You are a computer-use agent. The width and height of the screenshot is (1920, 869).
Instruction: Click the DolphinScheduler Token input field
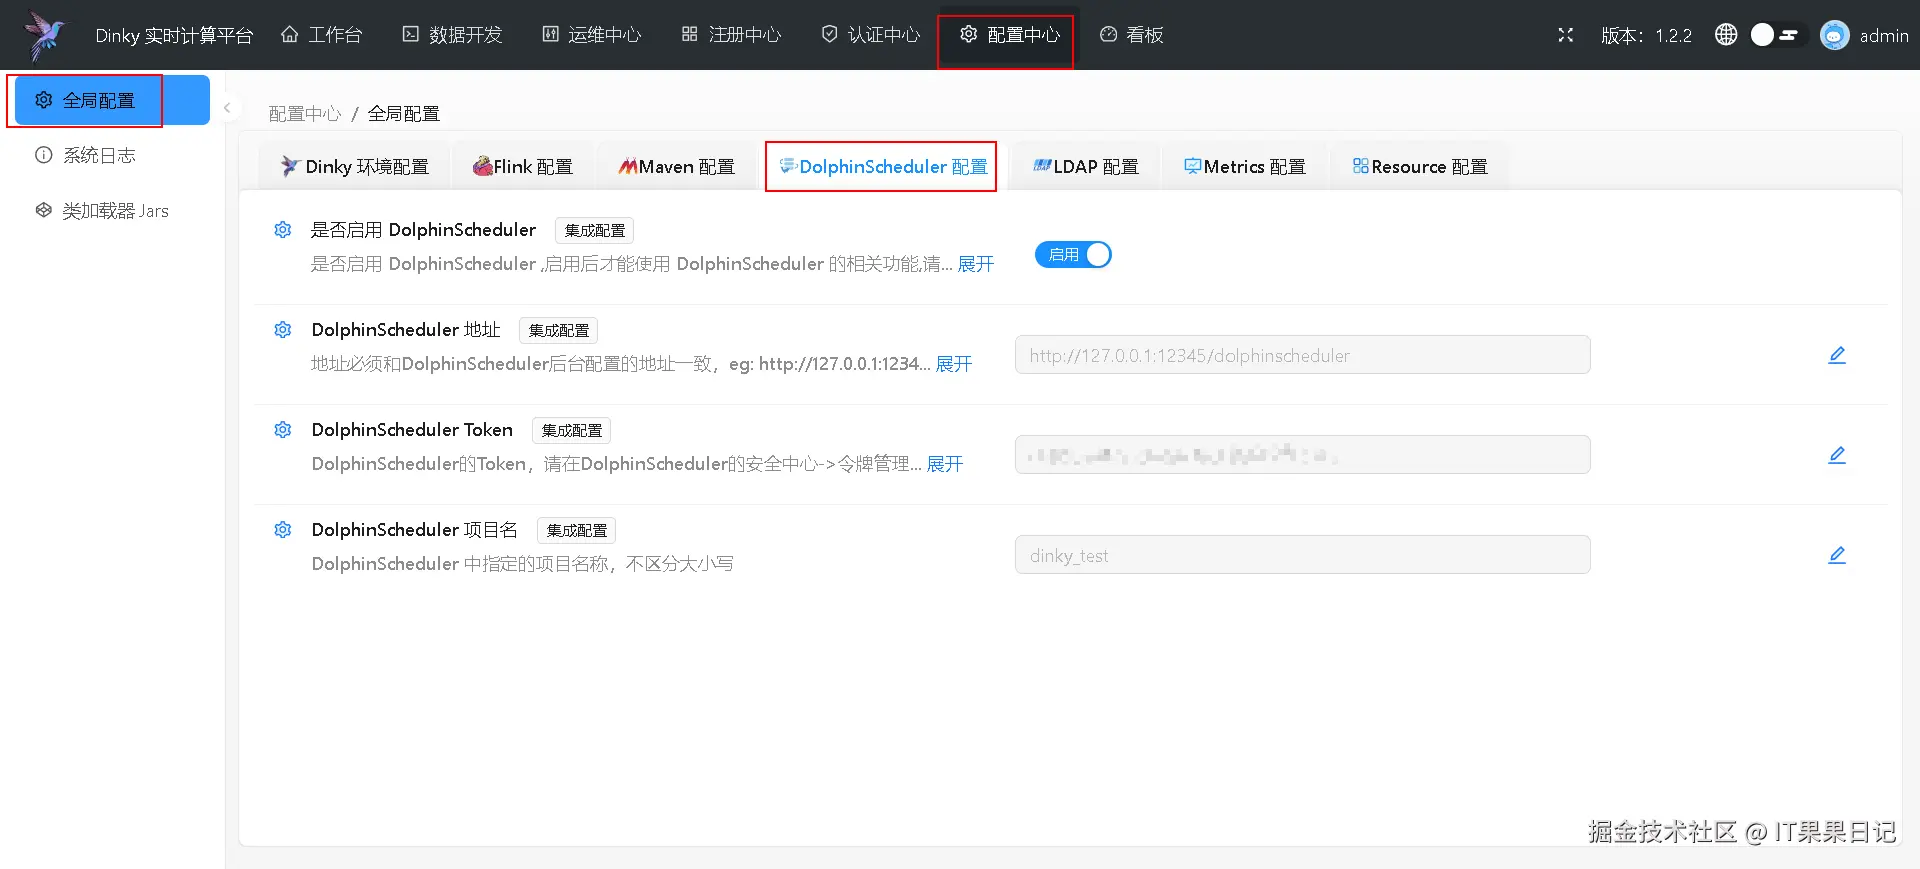point(1302,455)
